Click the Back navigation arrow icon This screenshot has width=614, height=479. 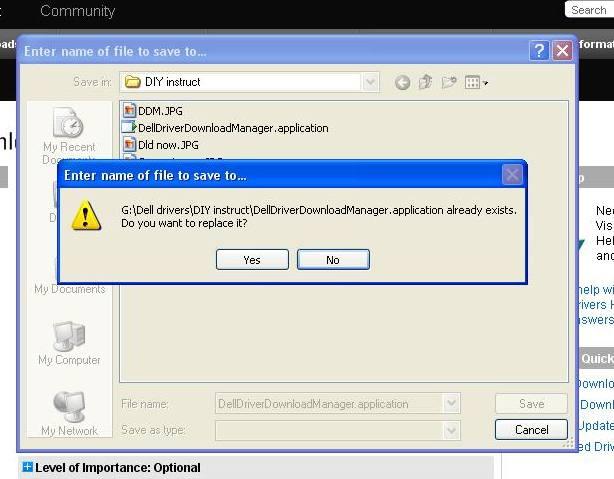(x=402, y=83)
